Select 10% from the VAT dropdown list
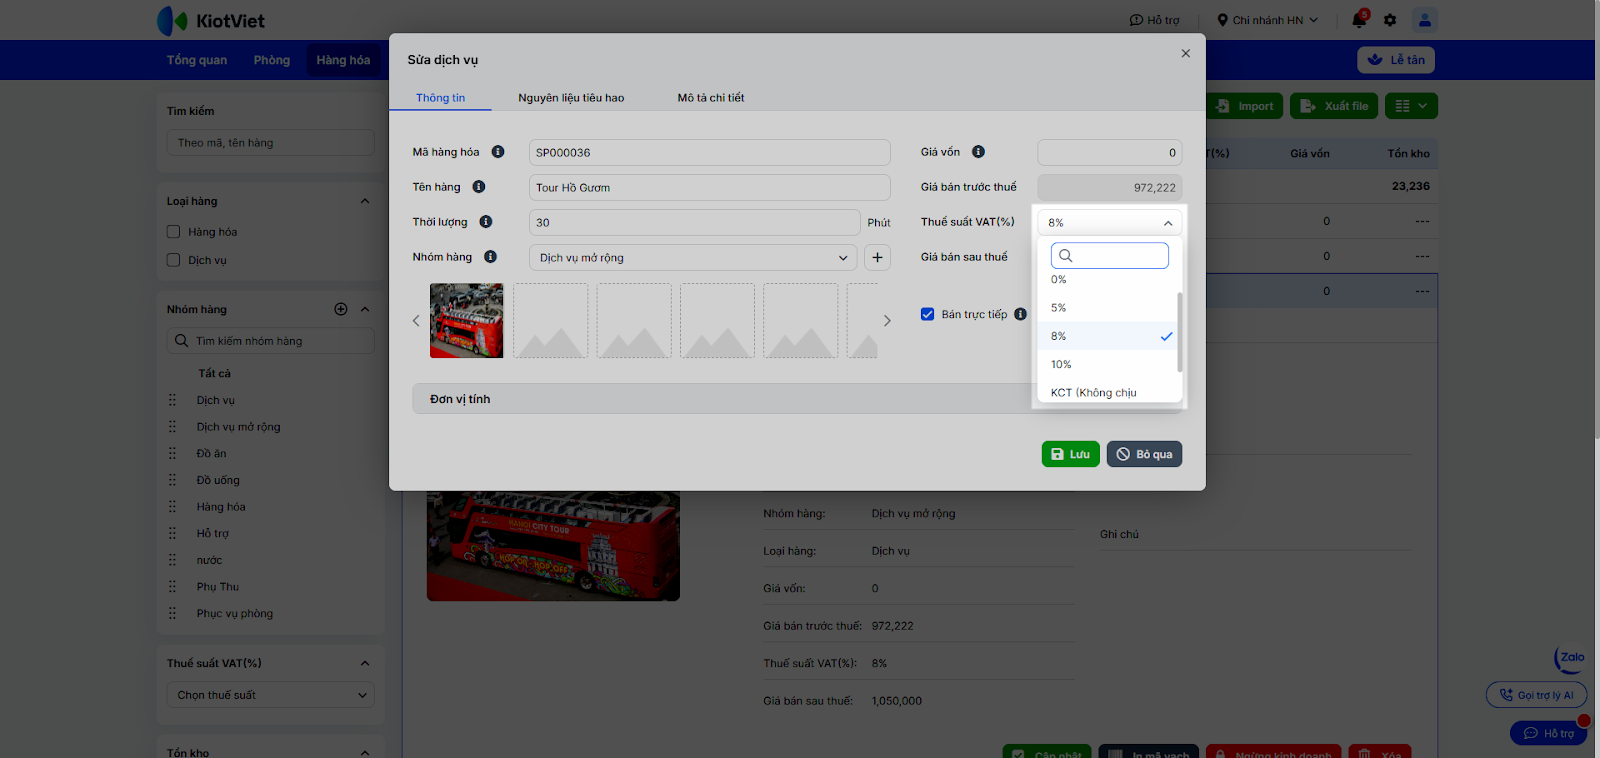 [1061, 364]
